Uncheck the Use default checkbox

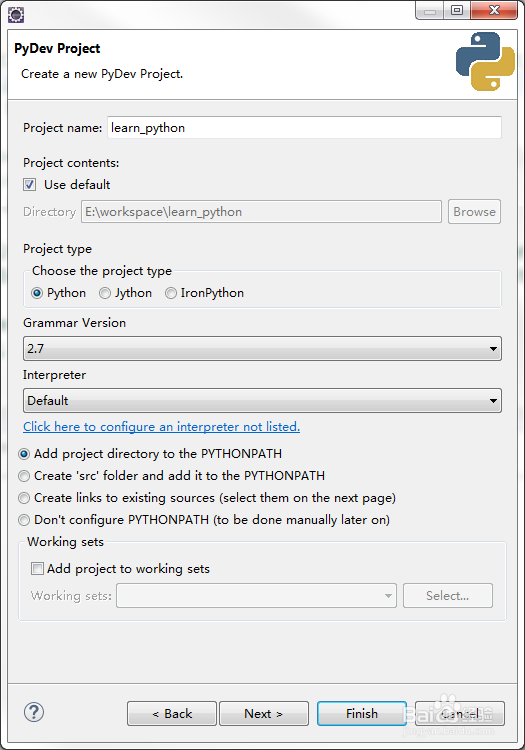pyautogui.click(x=30, y=185)
